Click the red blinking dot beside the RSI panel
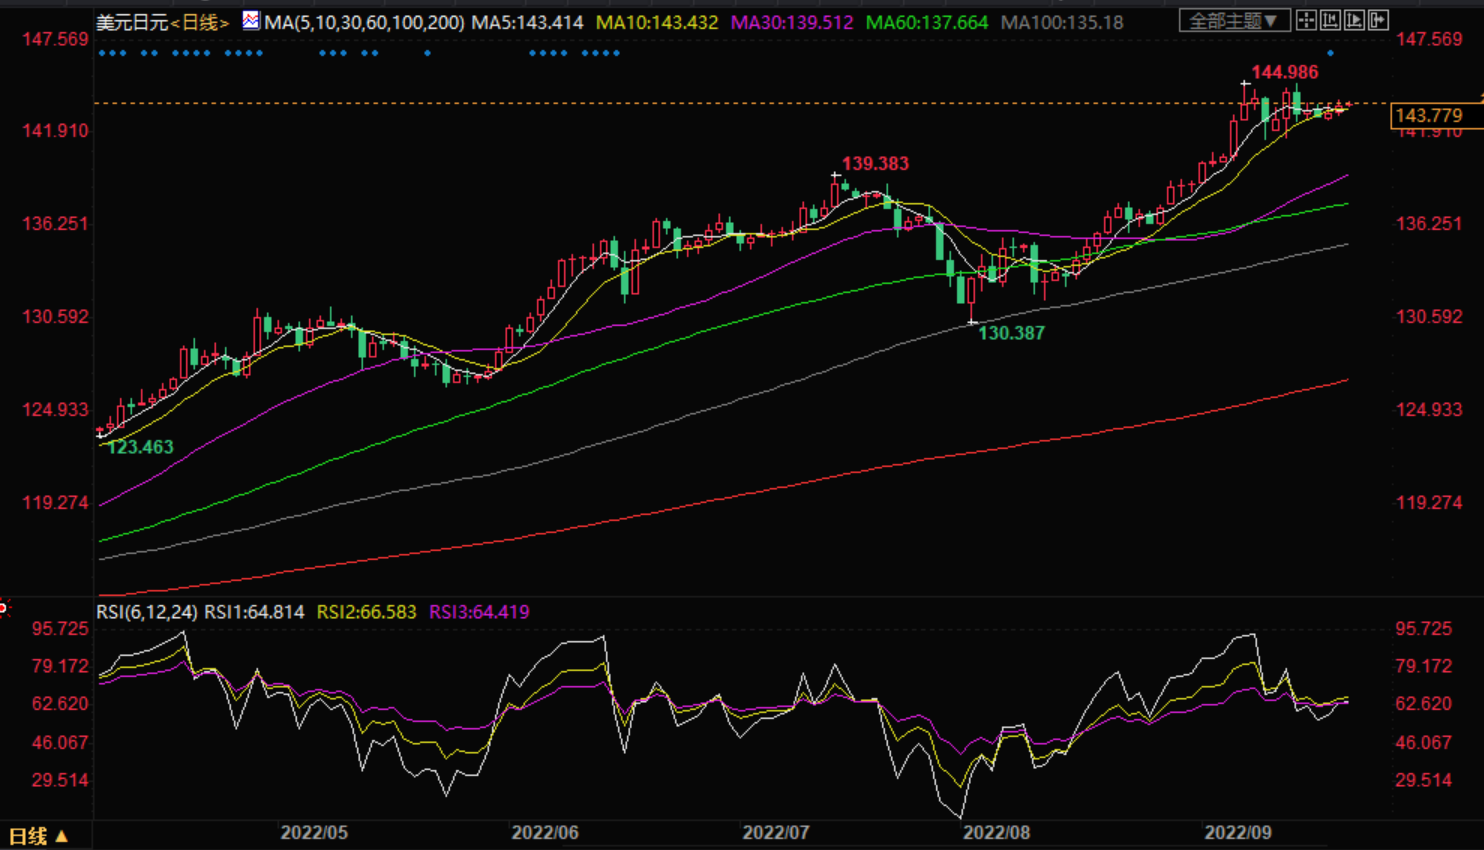 (x=3, y=607)
